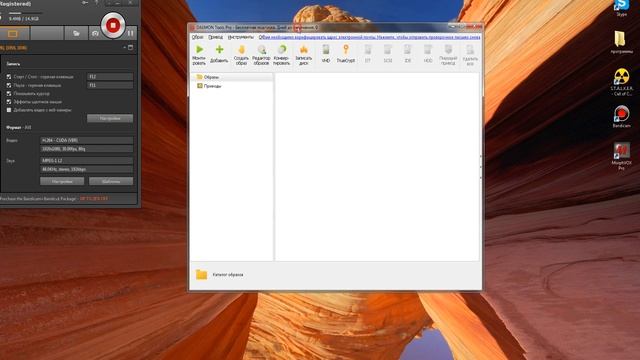Click the SCSI drive toolbar icon

tap(388, 50)
